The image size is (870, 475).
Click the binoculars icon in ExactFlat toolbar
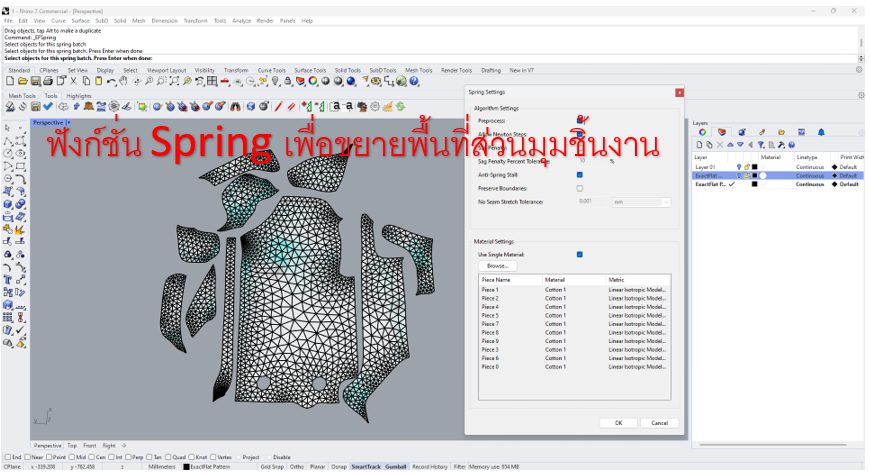tap(235, 107)
